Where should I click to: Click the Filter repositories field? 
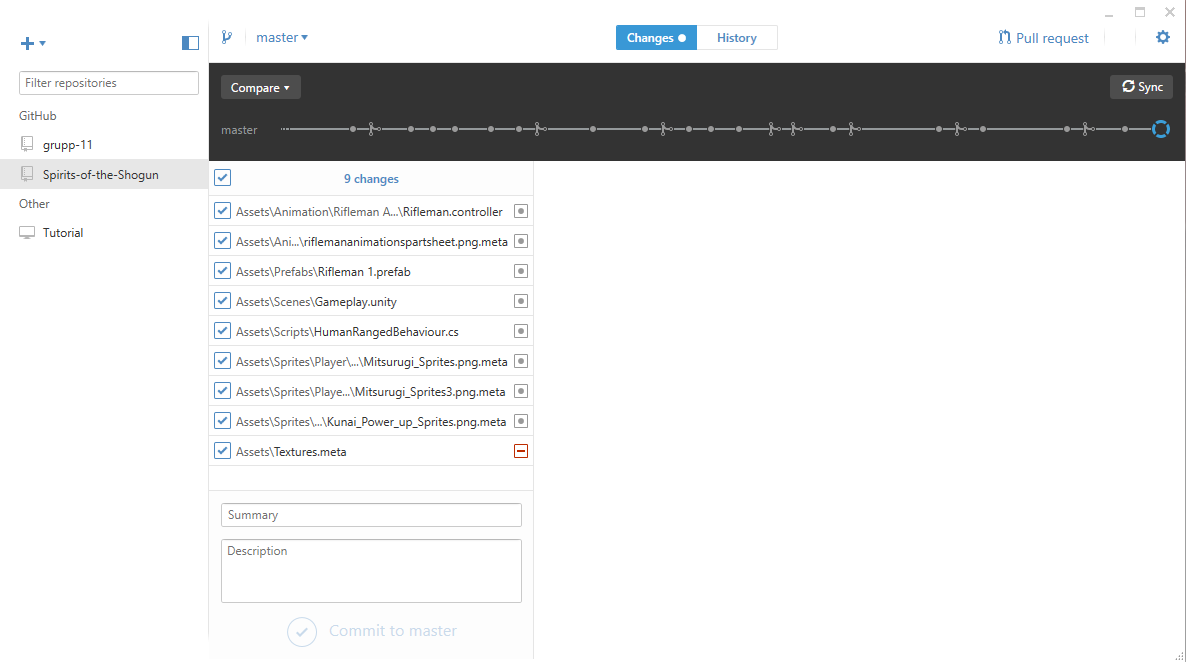coord(108,82)
